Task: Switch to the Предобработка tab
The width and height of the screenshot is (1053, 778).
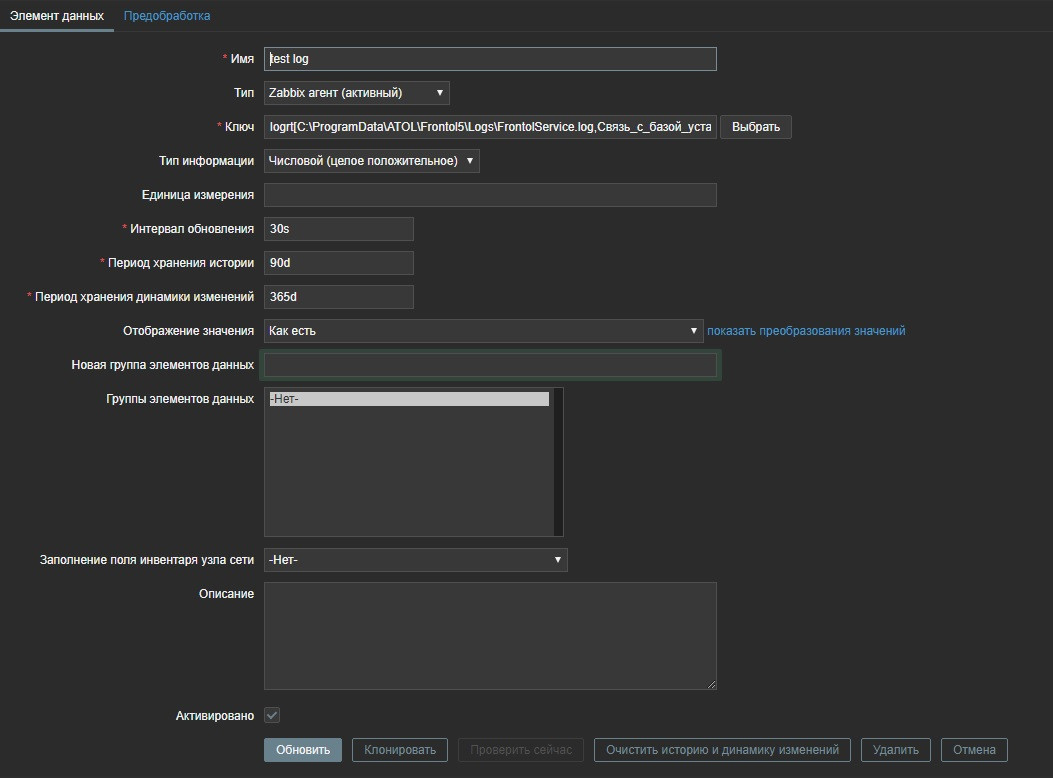Action: pyautogui.click(x=167, y=16)
